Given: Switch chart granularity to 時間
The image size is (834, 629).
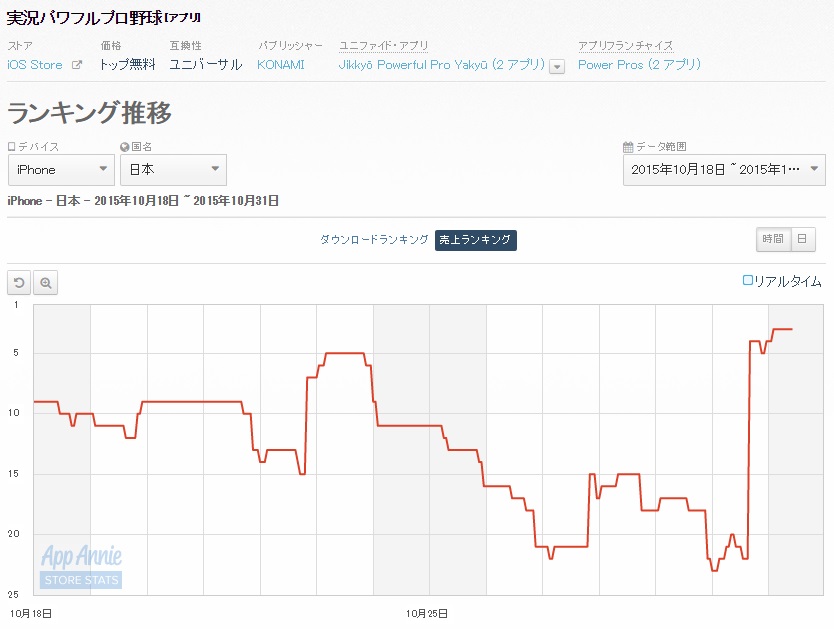Looking at the screenshot, I should (x=773, y=239).
